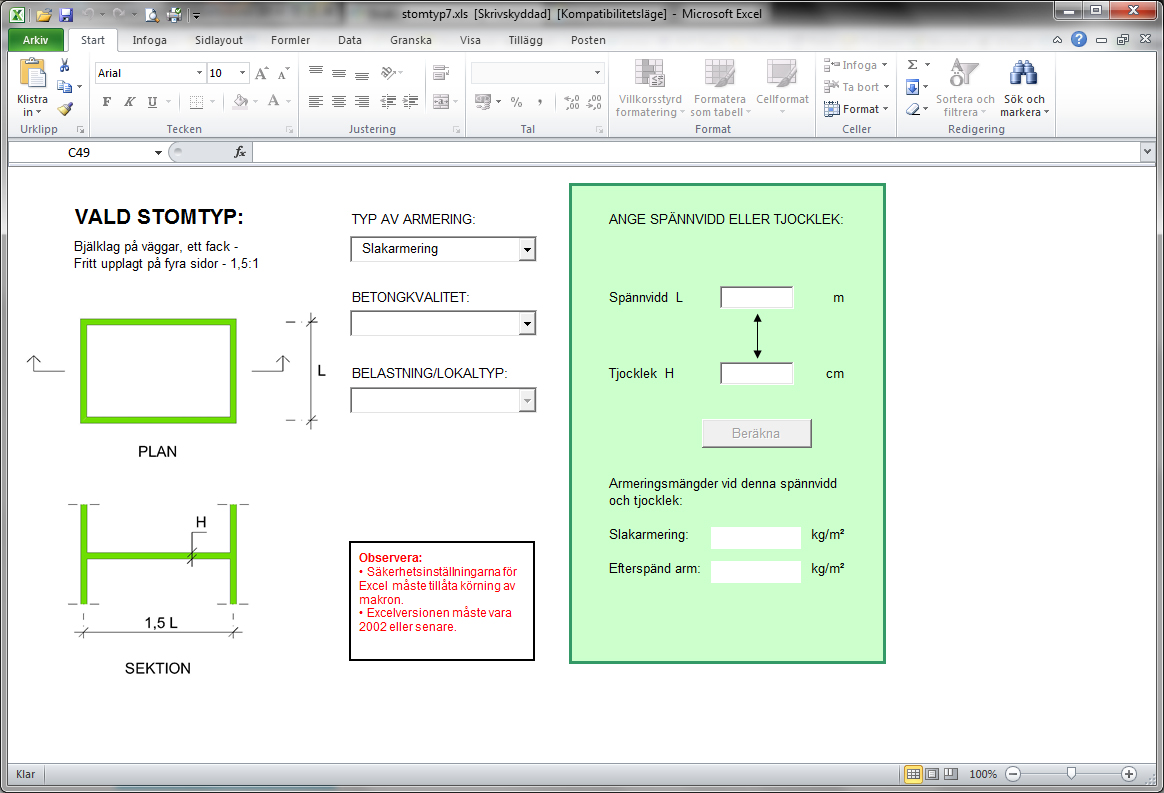
Task: Open the BELASTNING/LOKALTYP dropdown
Action: click(x=527, y=401)
